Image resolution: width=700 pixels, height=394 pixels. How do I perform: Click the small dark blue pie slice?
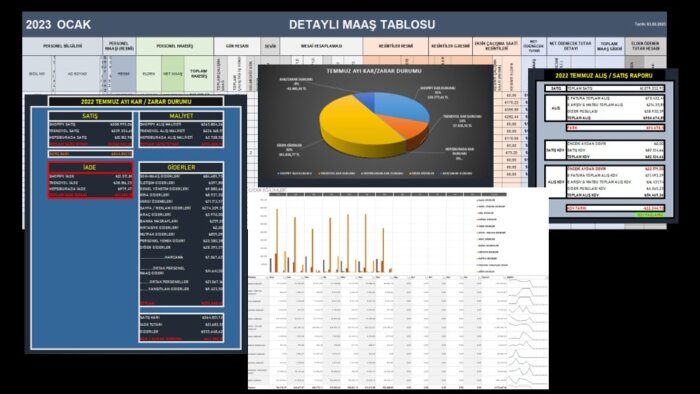365,99
